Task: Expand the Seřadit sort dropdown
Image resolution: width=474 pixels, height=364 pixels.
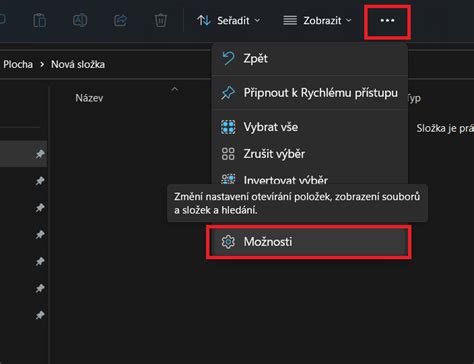Action: click(229, 21)
